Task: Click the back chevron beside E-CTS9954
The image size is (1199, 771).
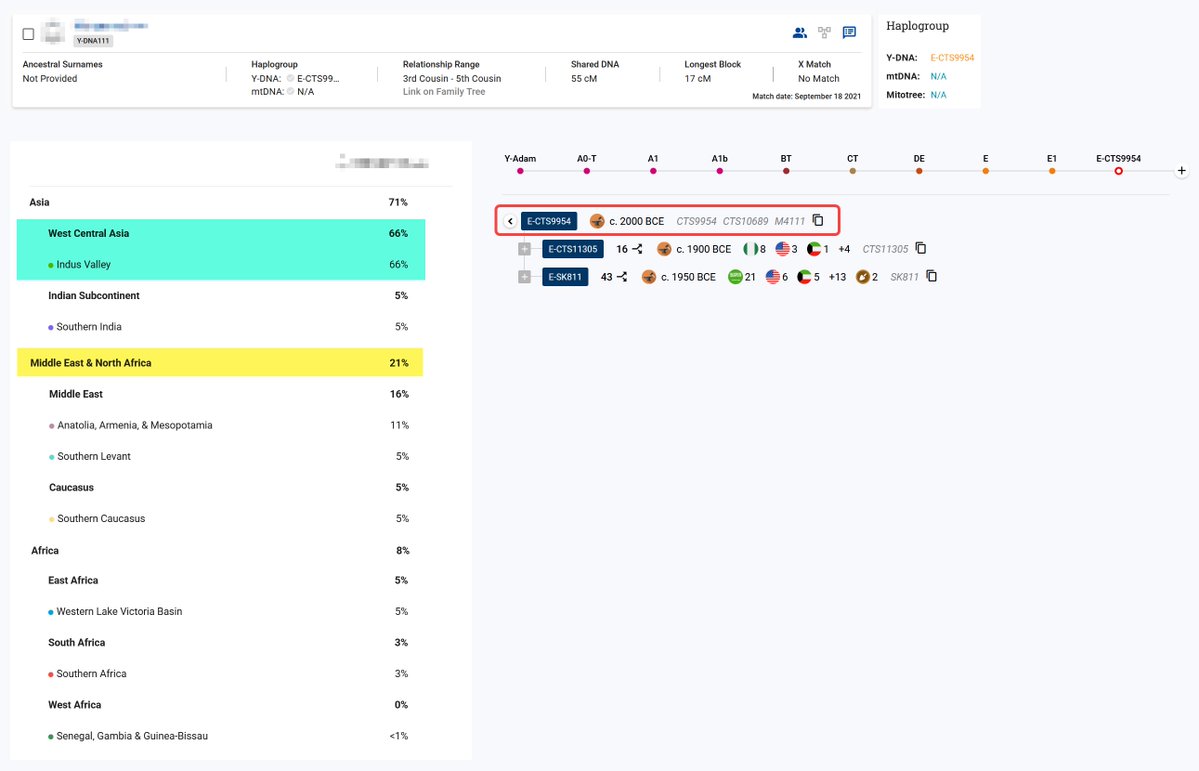Action: pos(510,221)
